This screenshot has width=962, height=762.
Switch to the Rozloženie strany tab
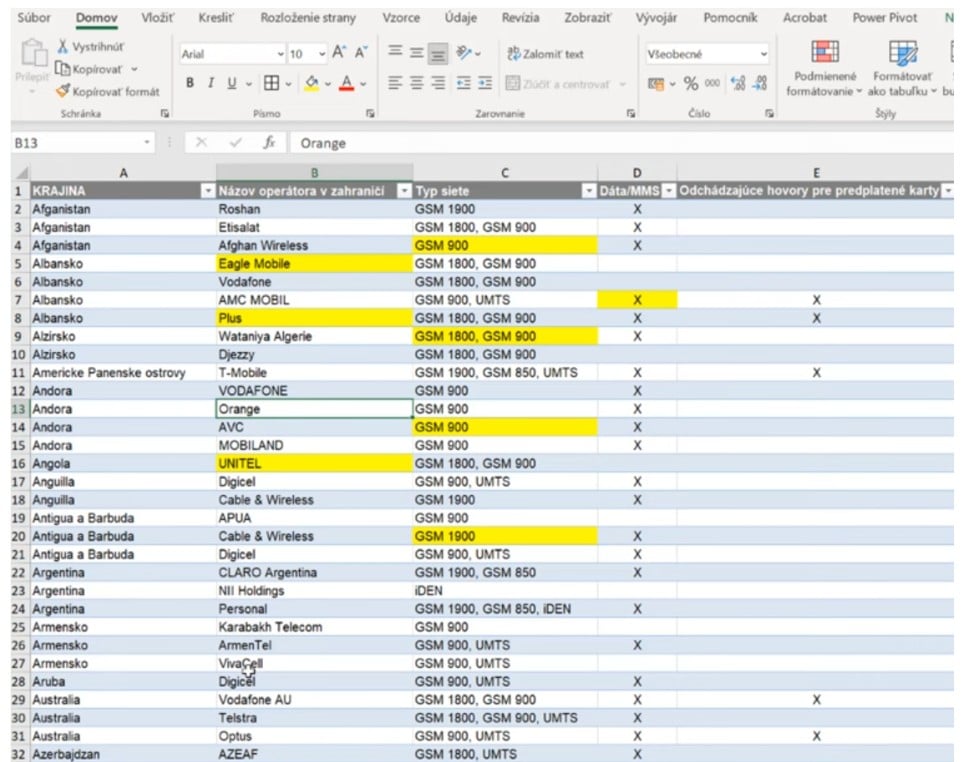(308, 18)
